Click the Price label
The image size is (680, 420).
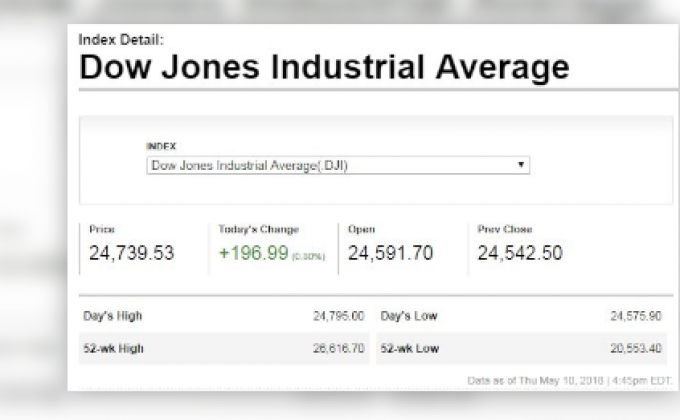pyautogui.click(x=102, y=229)
